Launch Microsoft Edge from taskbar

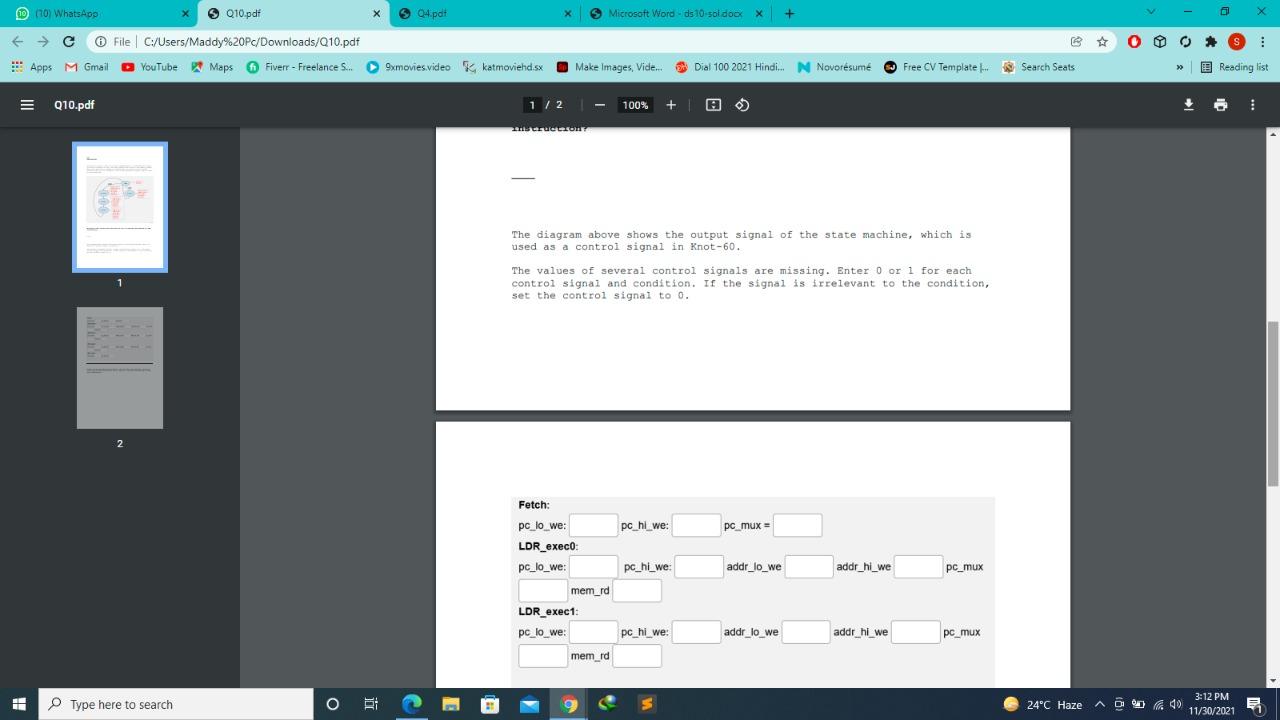[411, 704]
